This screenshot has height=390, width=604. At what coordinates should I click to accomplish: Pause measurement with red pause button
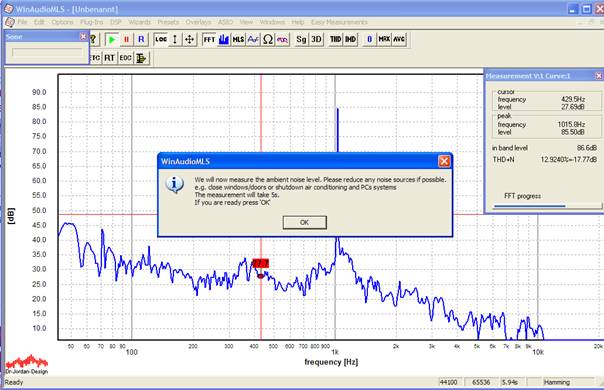pos(126,39)
